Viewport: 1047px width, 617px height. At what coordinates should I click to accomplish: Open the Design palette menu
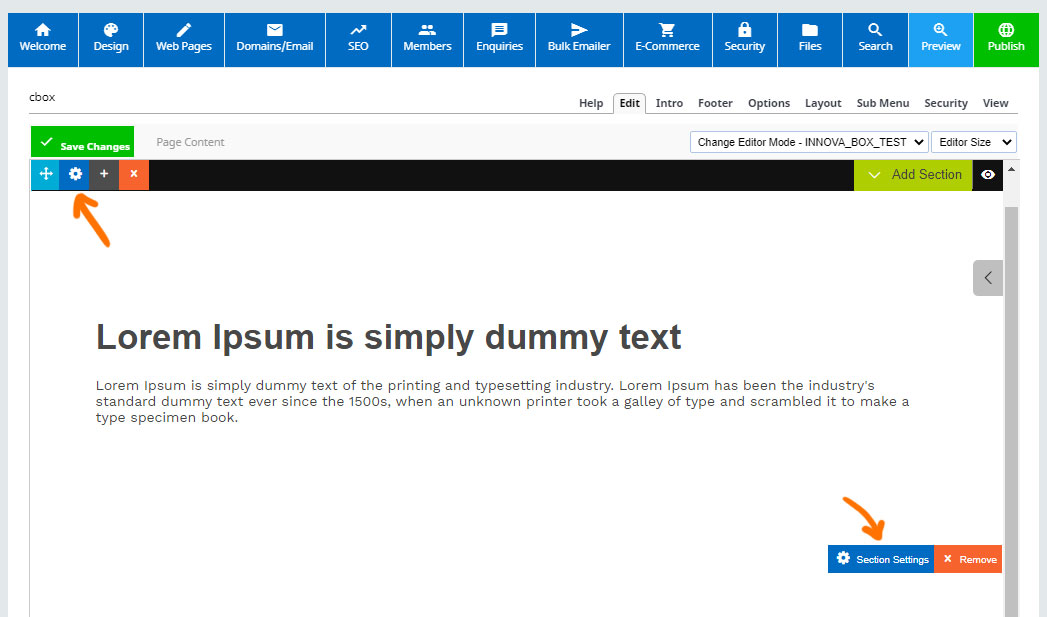111,39
